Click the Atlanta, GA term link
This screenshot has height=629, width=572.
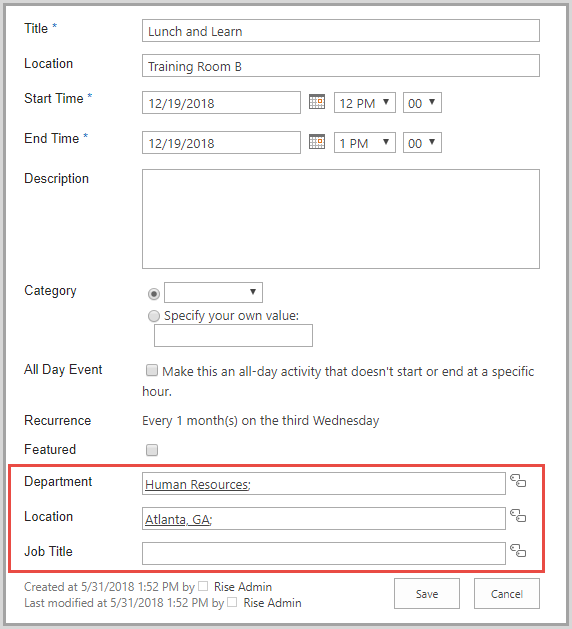(x=178, y=519)
